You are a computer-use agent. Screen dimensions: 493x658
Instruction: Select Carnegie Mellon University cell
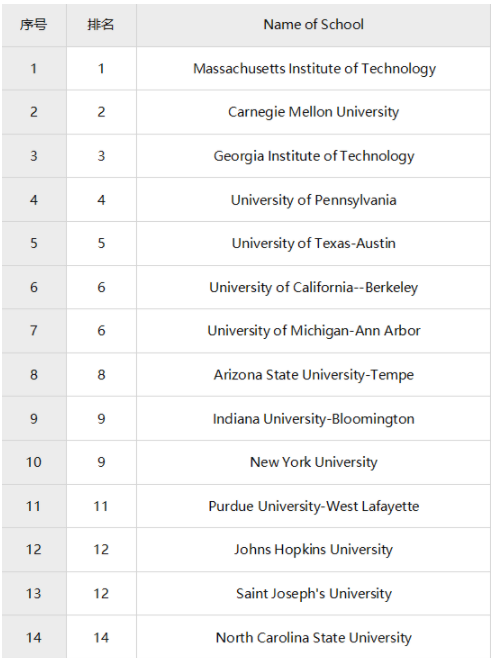[x=313, y=112]
